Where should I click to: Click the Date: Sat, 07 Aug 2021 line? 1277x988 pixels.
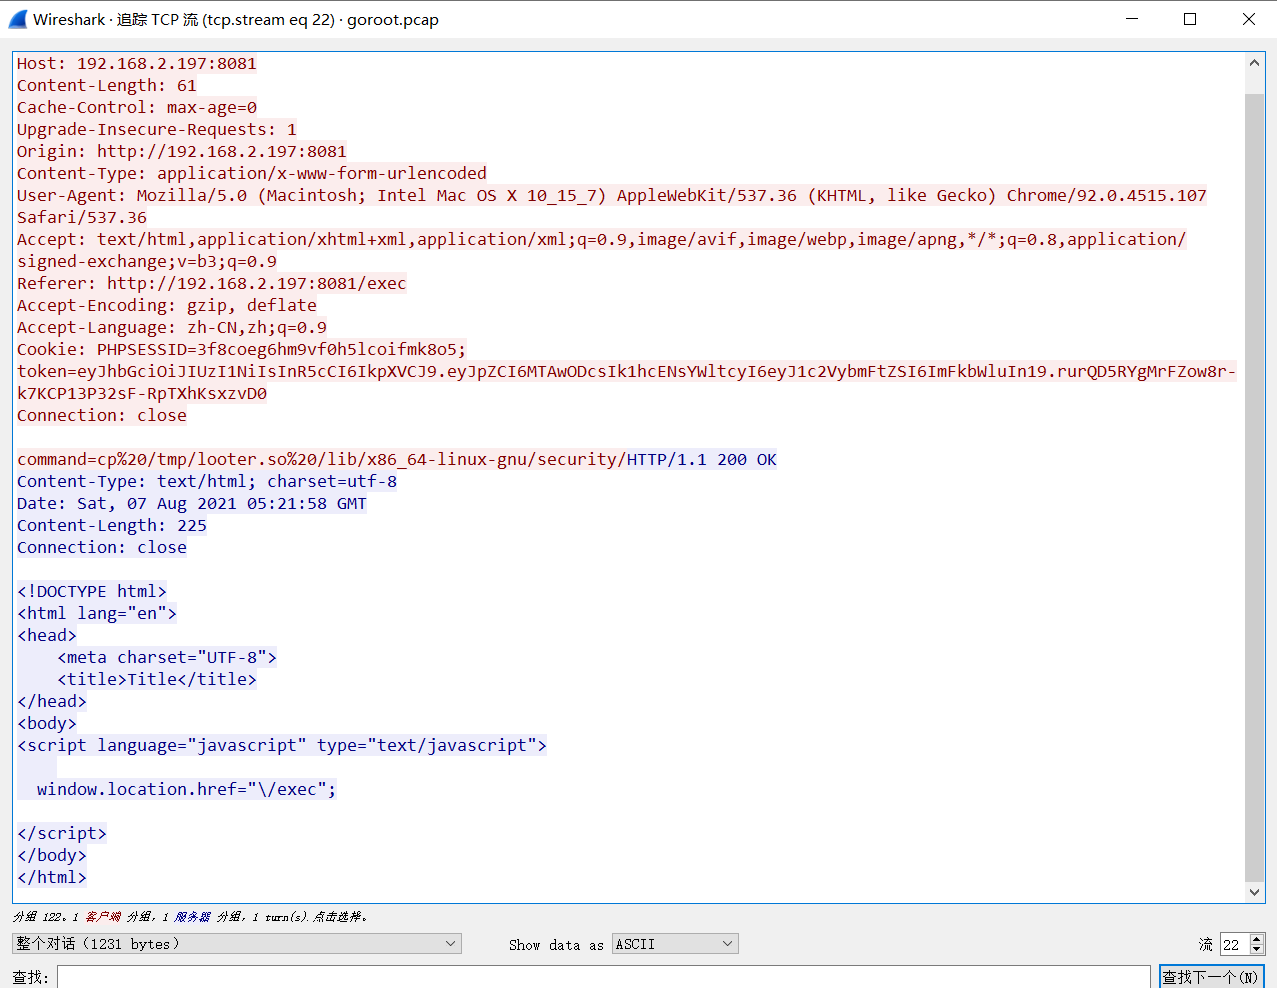(x=192, y=503)
